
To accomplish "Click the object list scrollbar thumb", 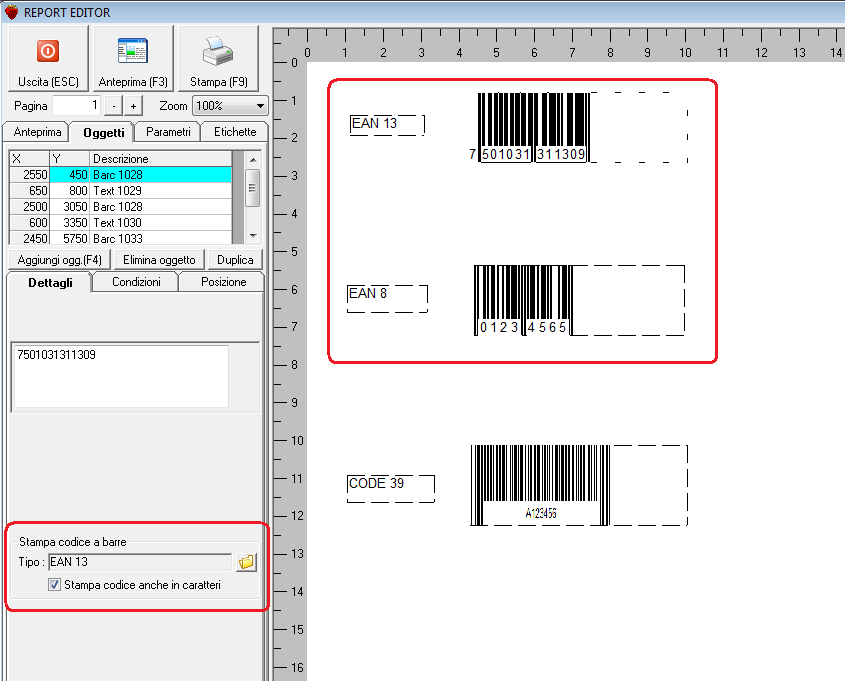I will coord(253,187).
